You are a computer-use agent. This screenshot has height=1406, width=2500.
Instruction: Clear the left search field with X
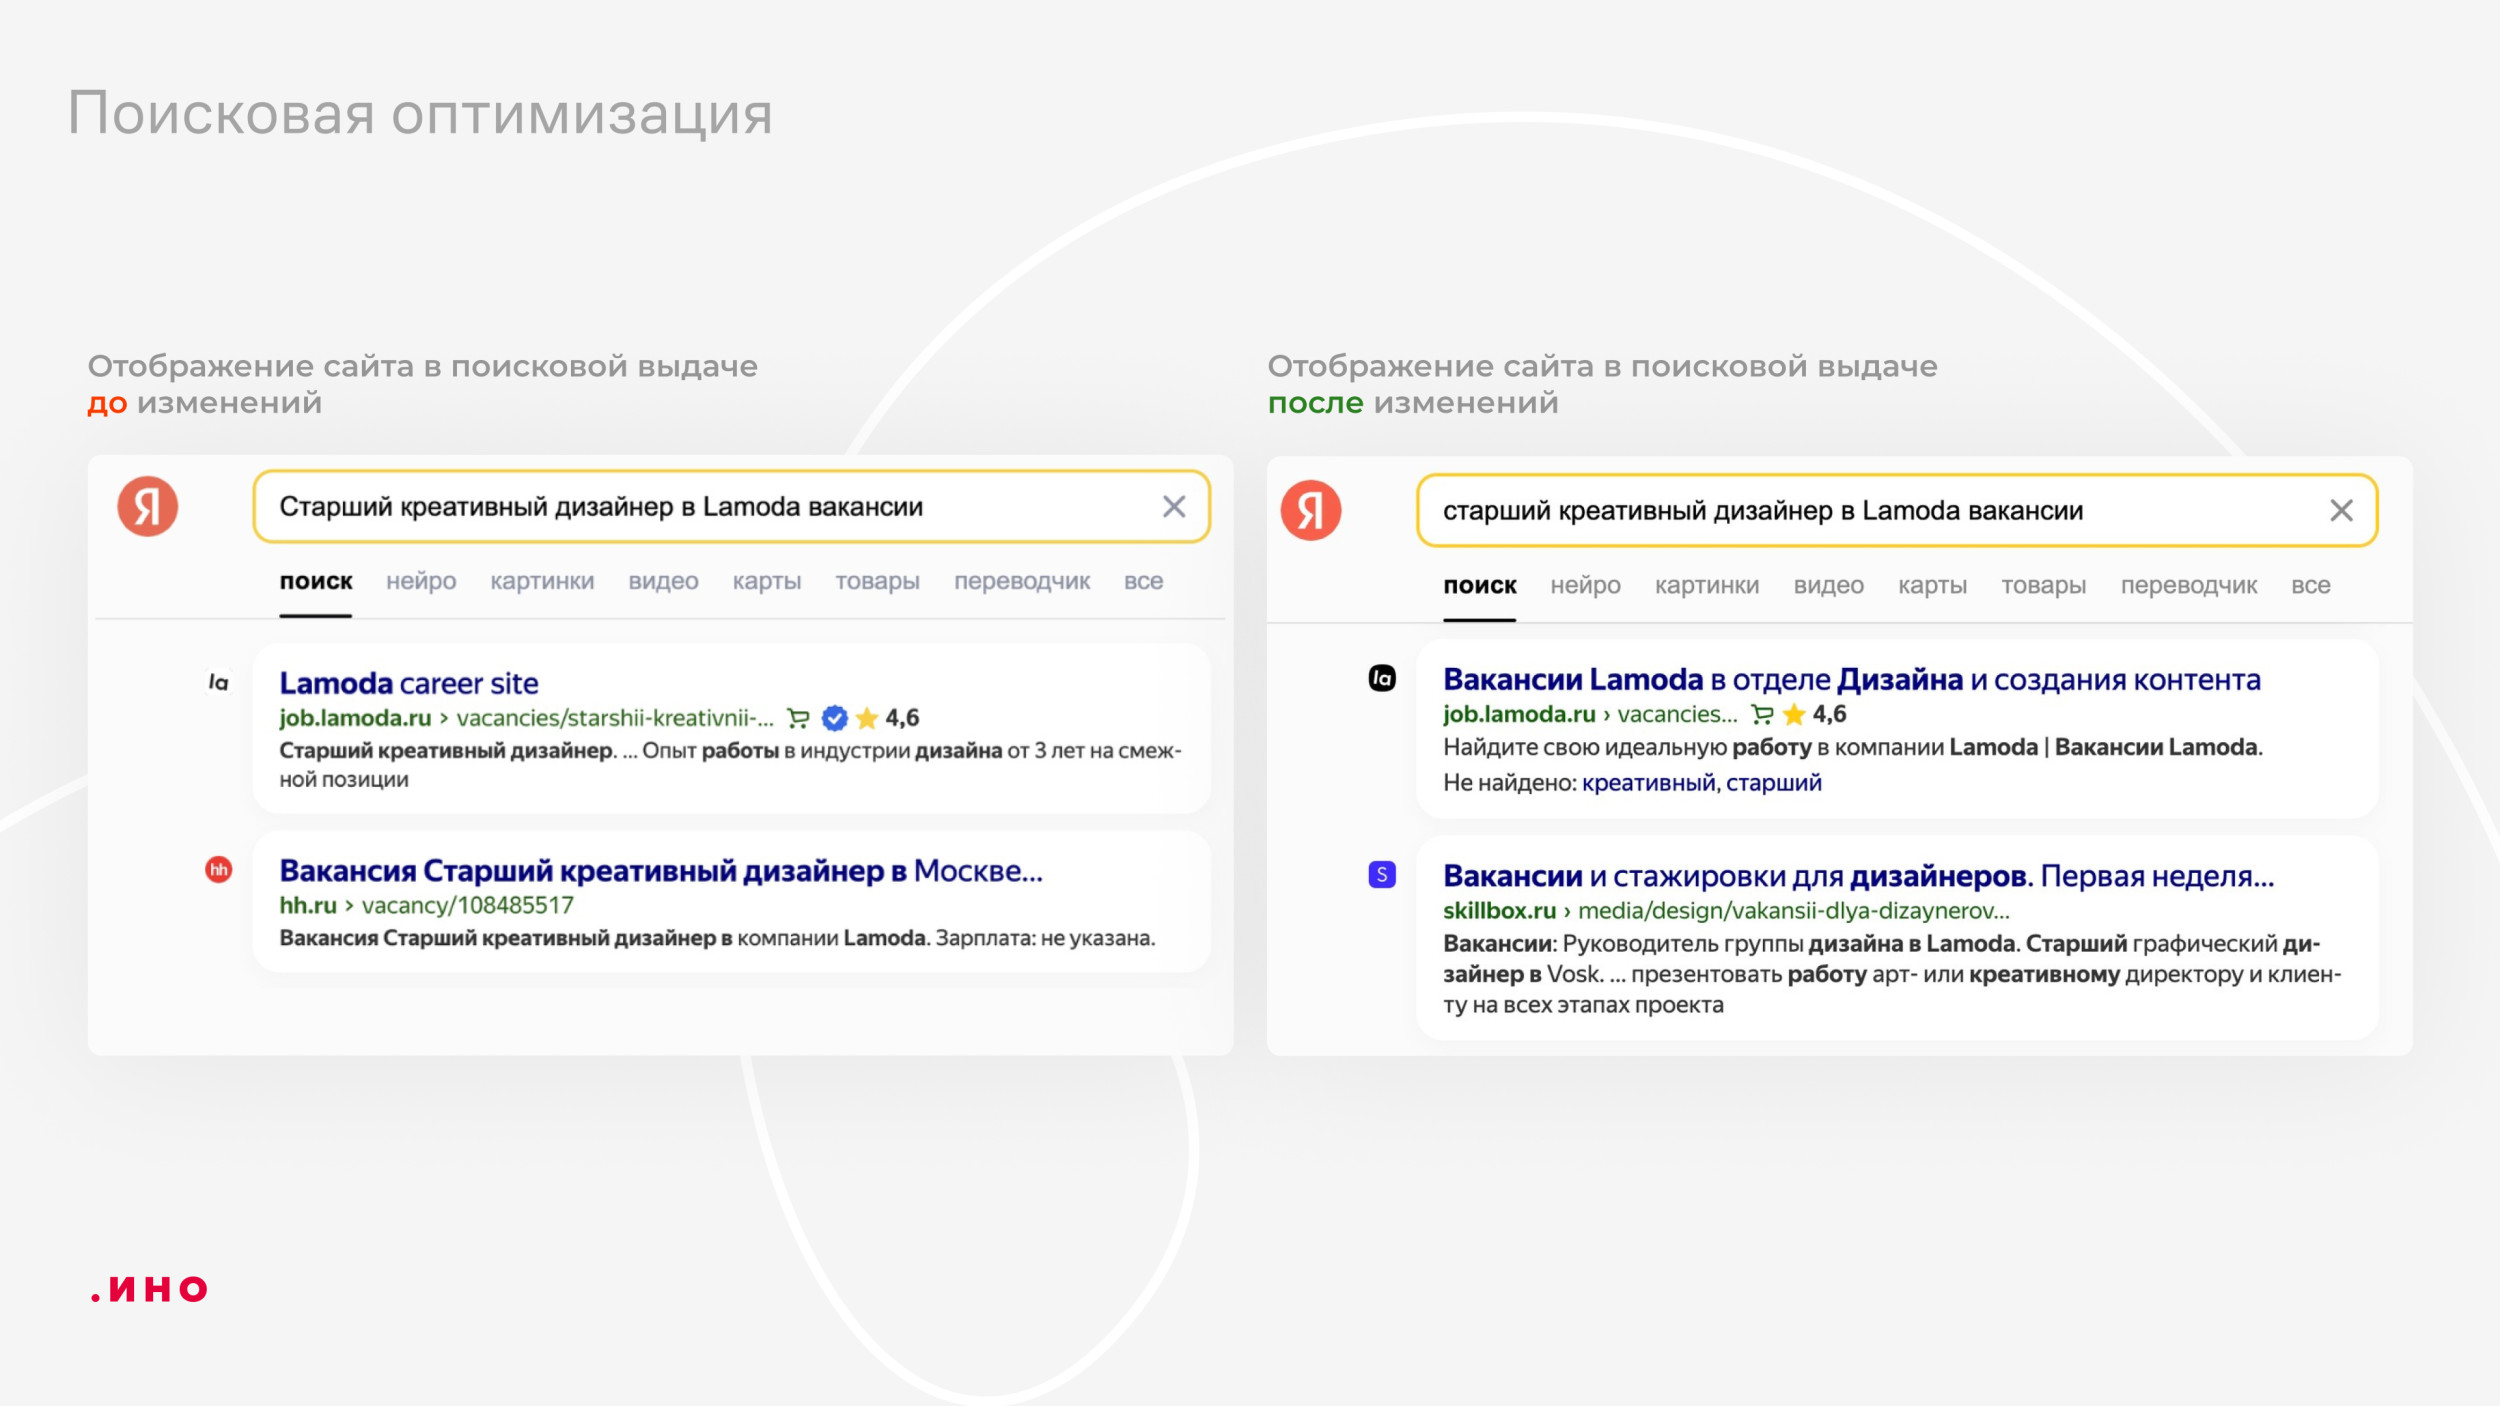[1174, 506]
